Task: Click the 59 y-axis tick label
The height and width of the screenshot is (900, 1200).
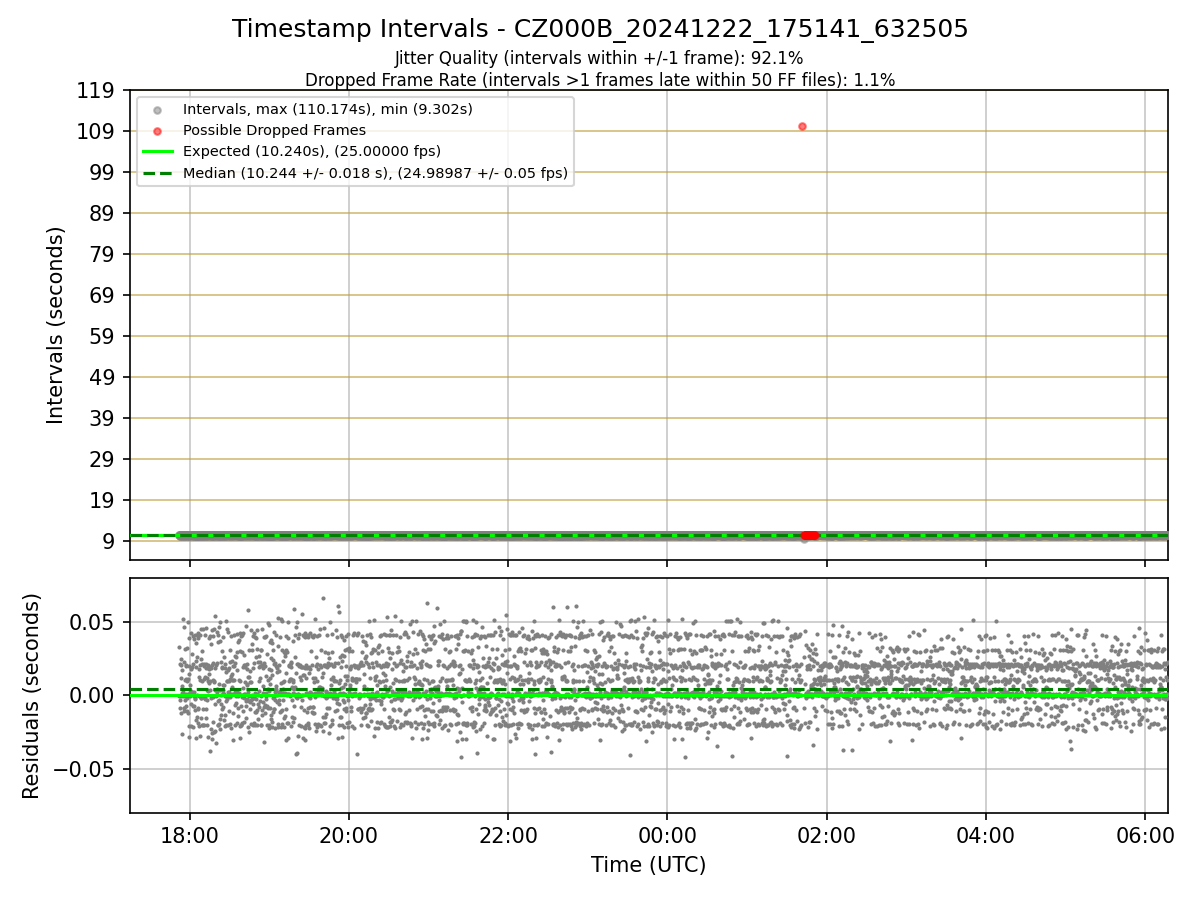Action: click(x=104, y=337)
